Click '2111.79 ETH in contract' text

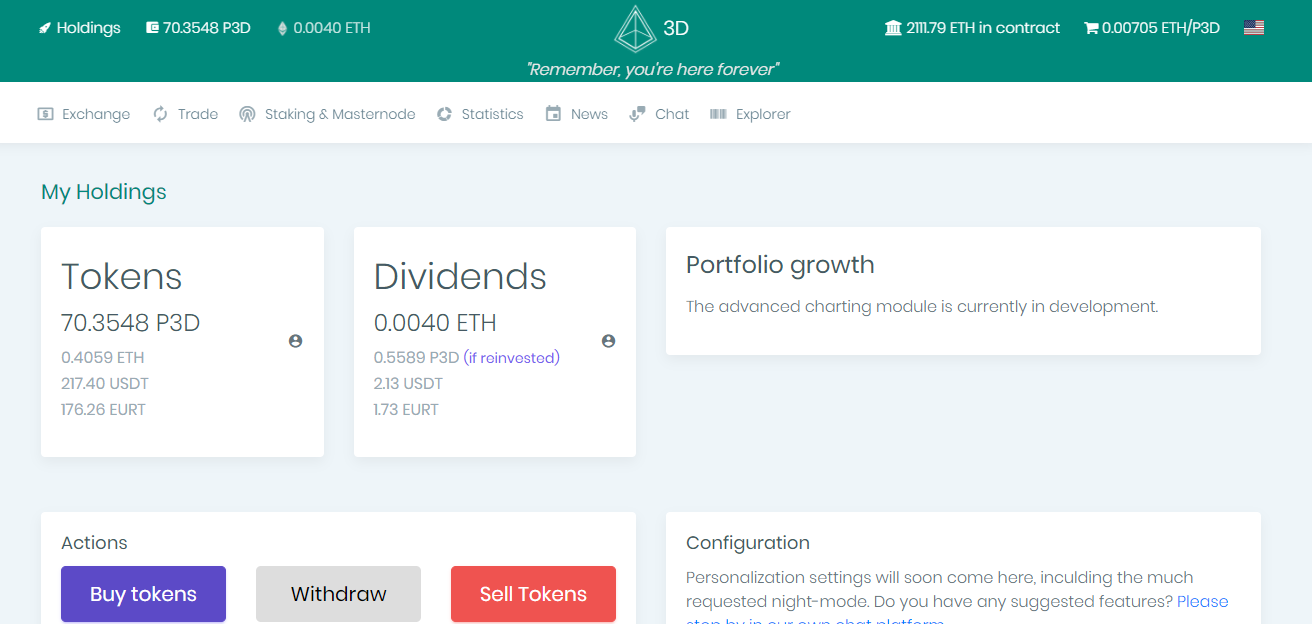point(983,28)
